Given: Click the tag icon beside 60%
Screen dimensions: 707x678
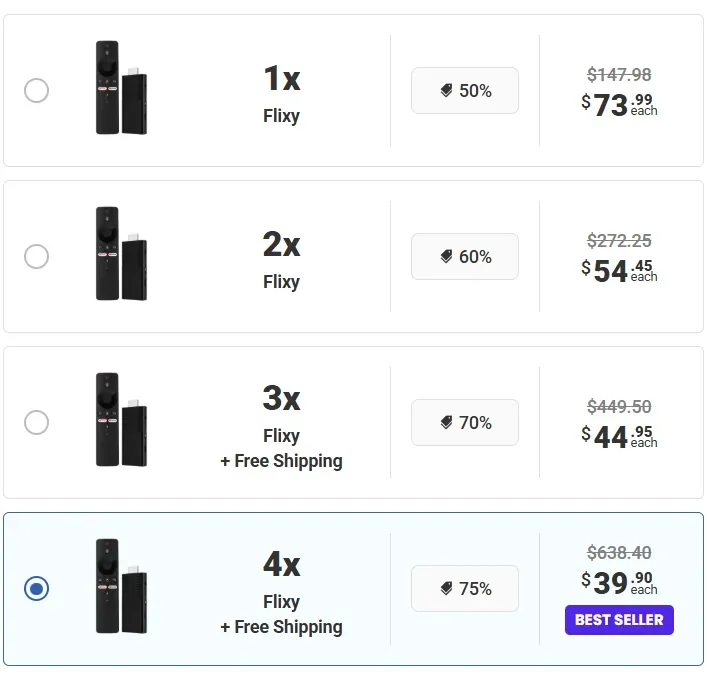Looking at the screenshot, I should click(x=447, y=257).
